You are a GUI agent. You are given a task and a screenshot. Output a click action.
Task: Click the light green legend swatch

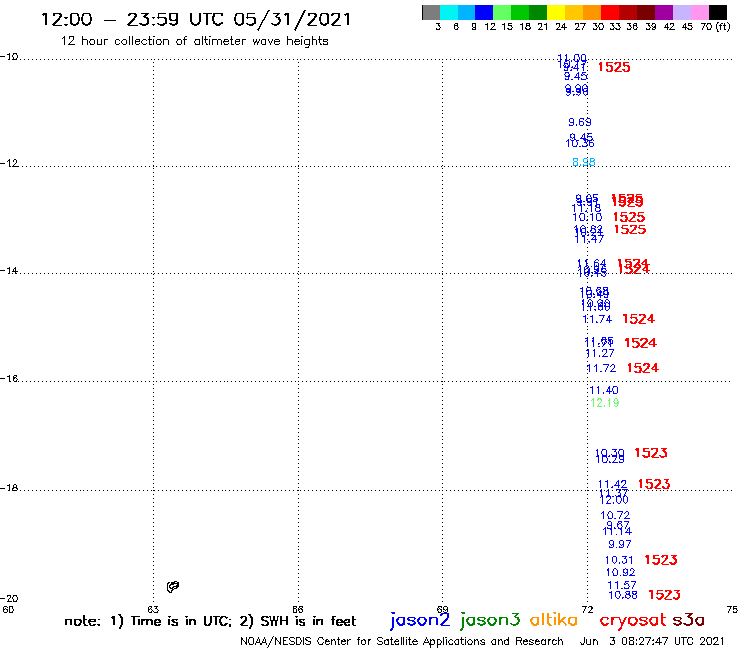tap(502, 12)
